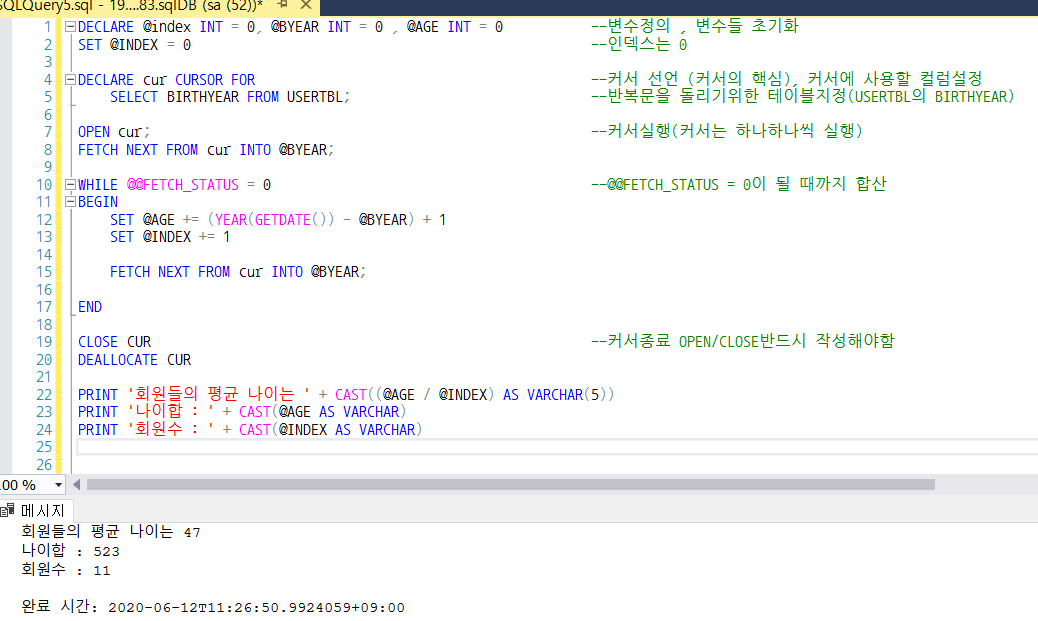Collapse the DECLARE cur CURSOR block on line 4

(70, 79)
